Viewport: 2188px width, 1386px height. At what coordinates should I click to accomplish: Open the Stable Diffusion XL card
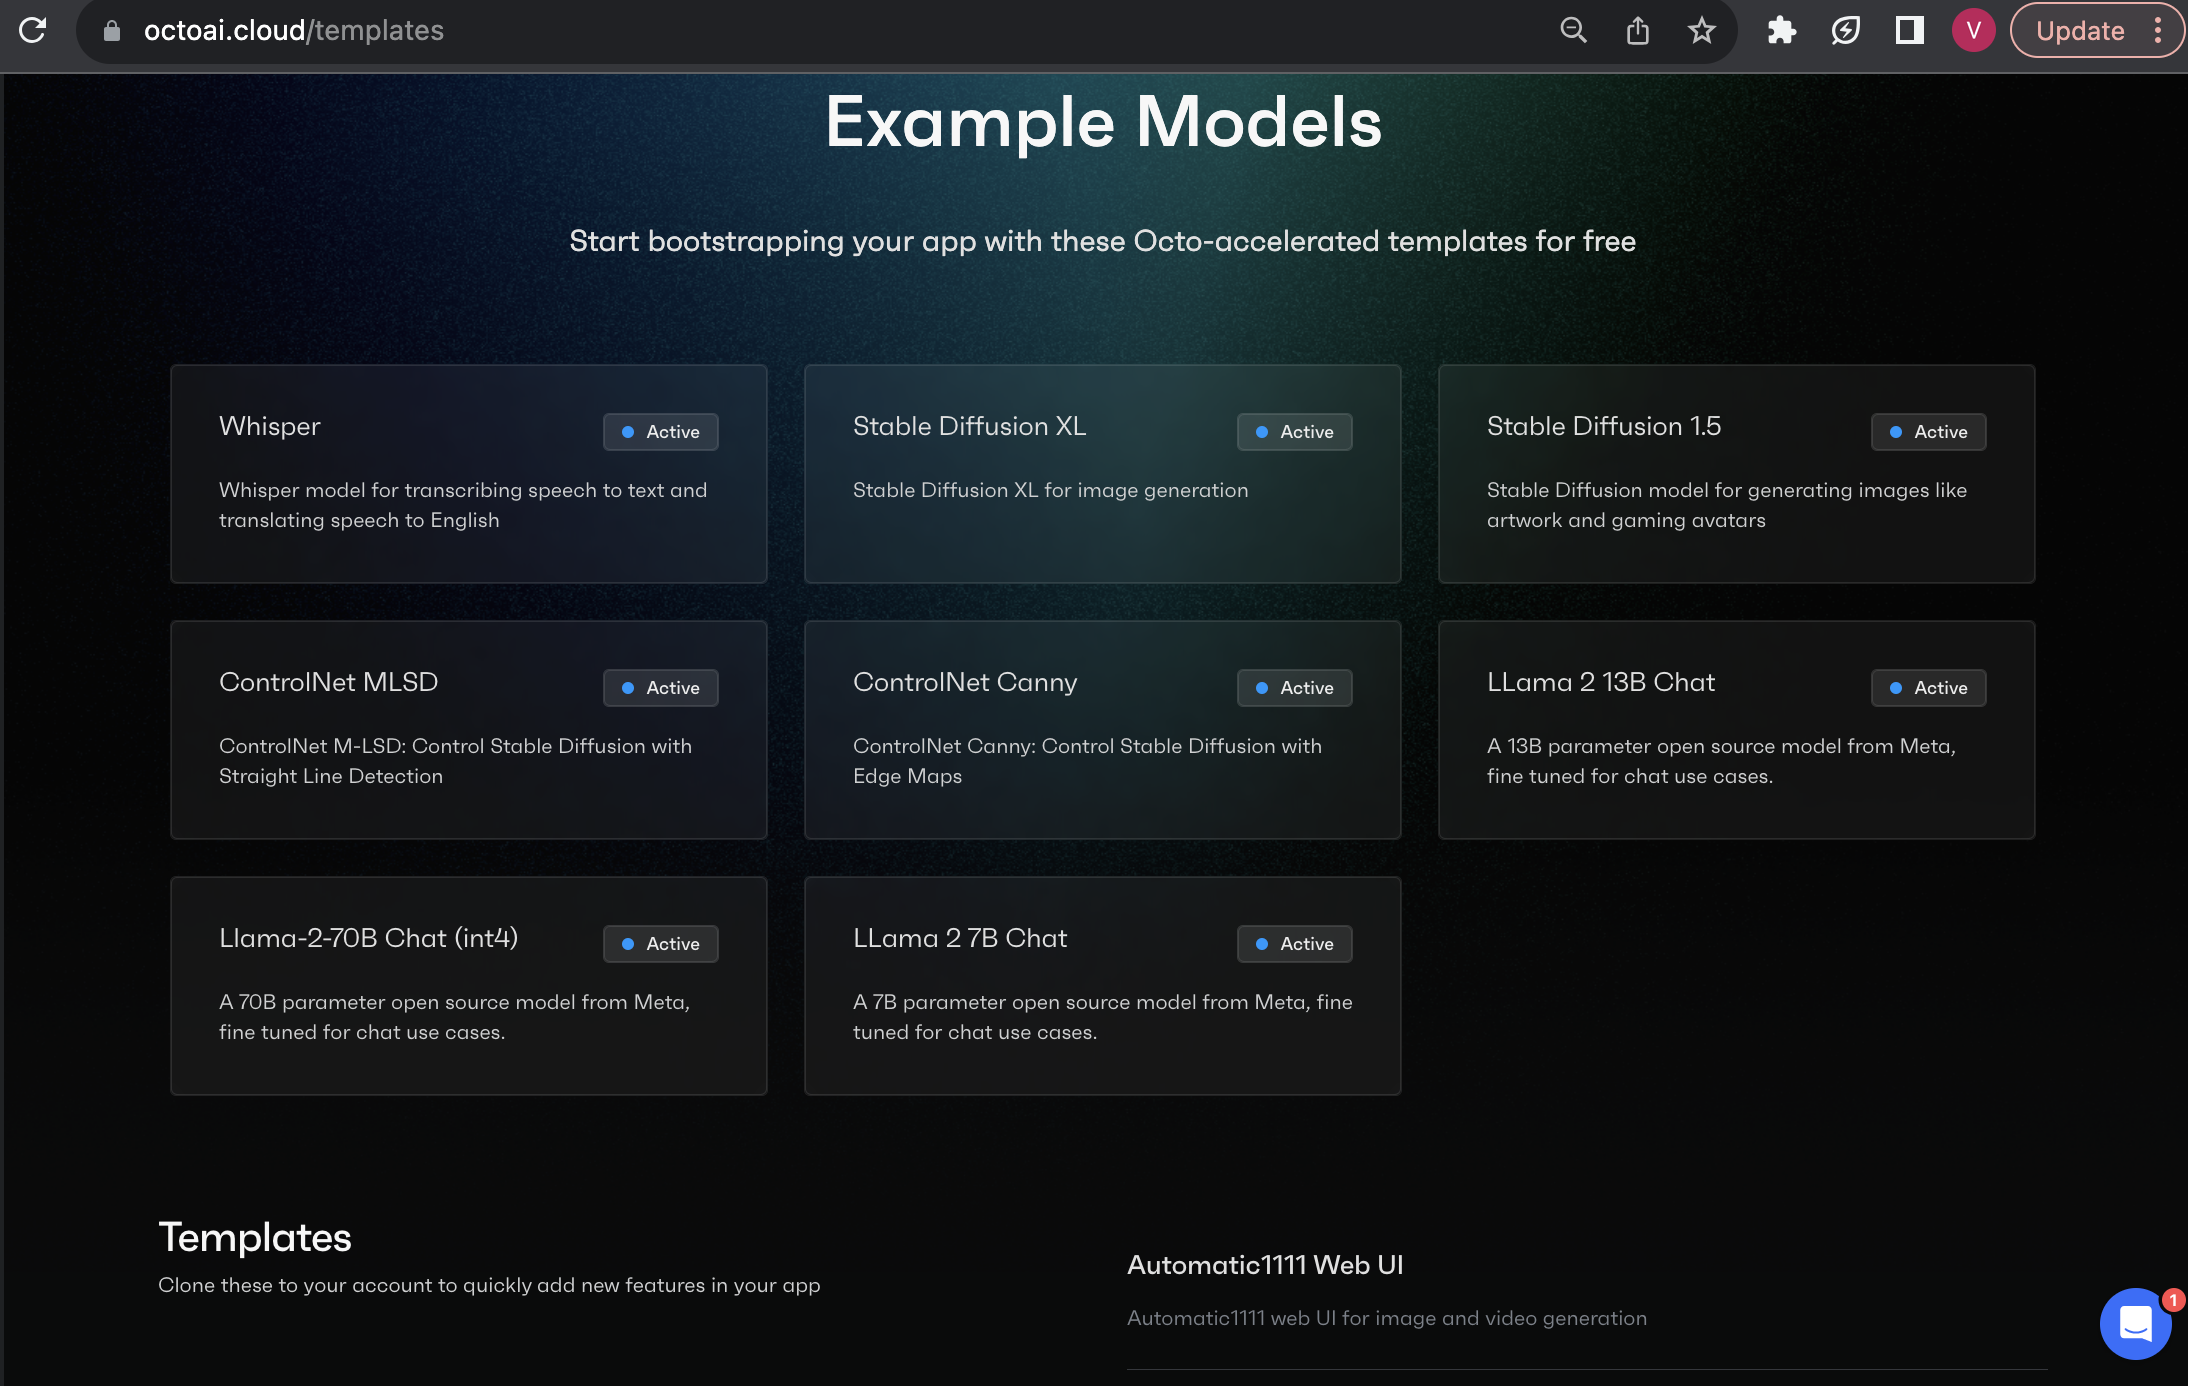click(1102, 474)
